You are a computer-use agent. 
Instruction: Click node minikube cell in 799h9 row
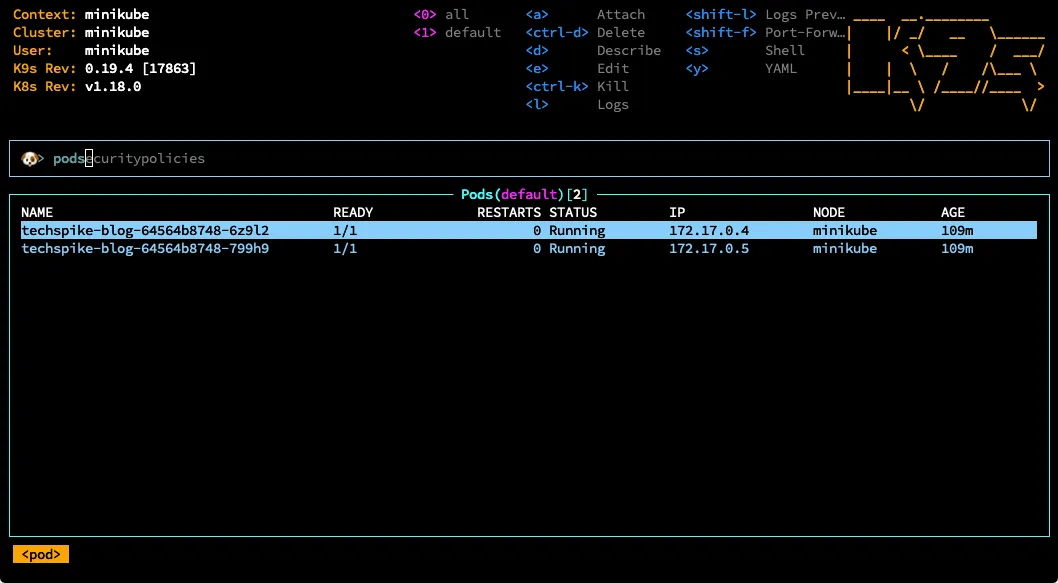click(845, 249)
